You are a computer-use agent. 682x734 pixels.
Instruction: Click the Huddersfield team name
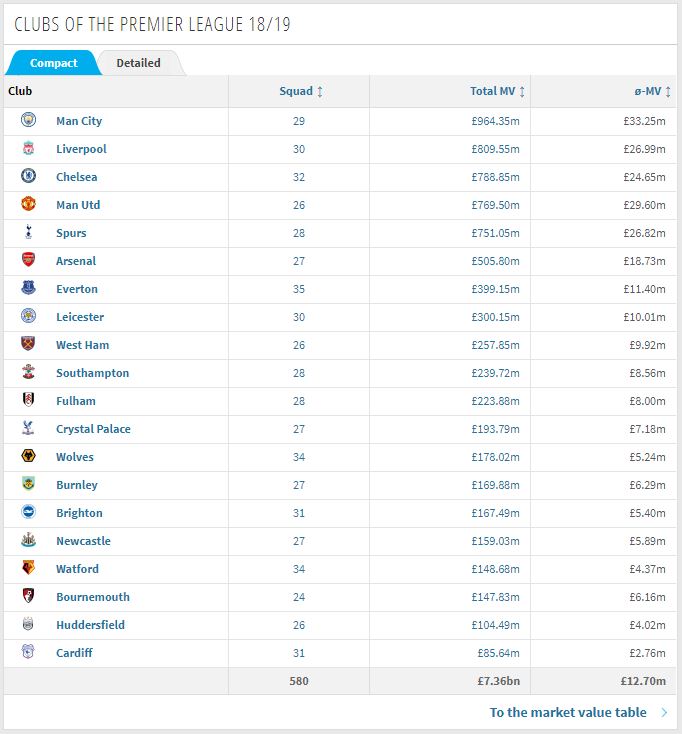click(x=90, y=625)
